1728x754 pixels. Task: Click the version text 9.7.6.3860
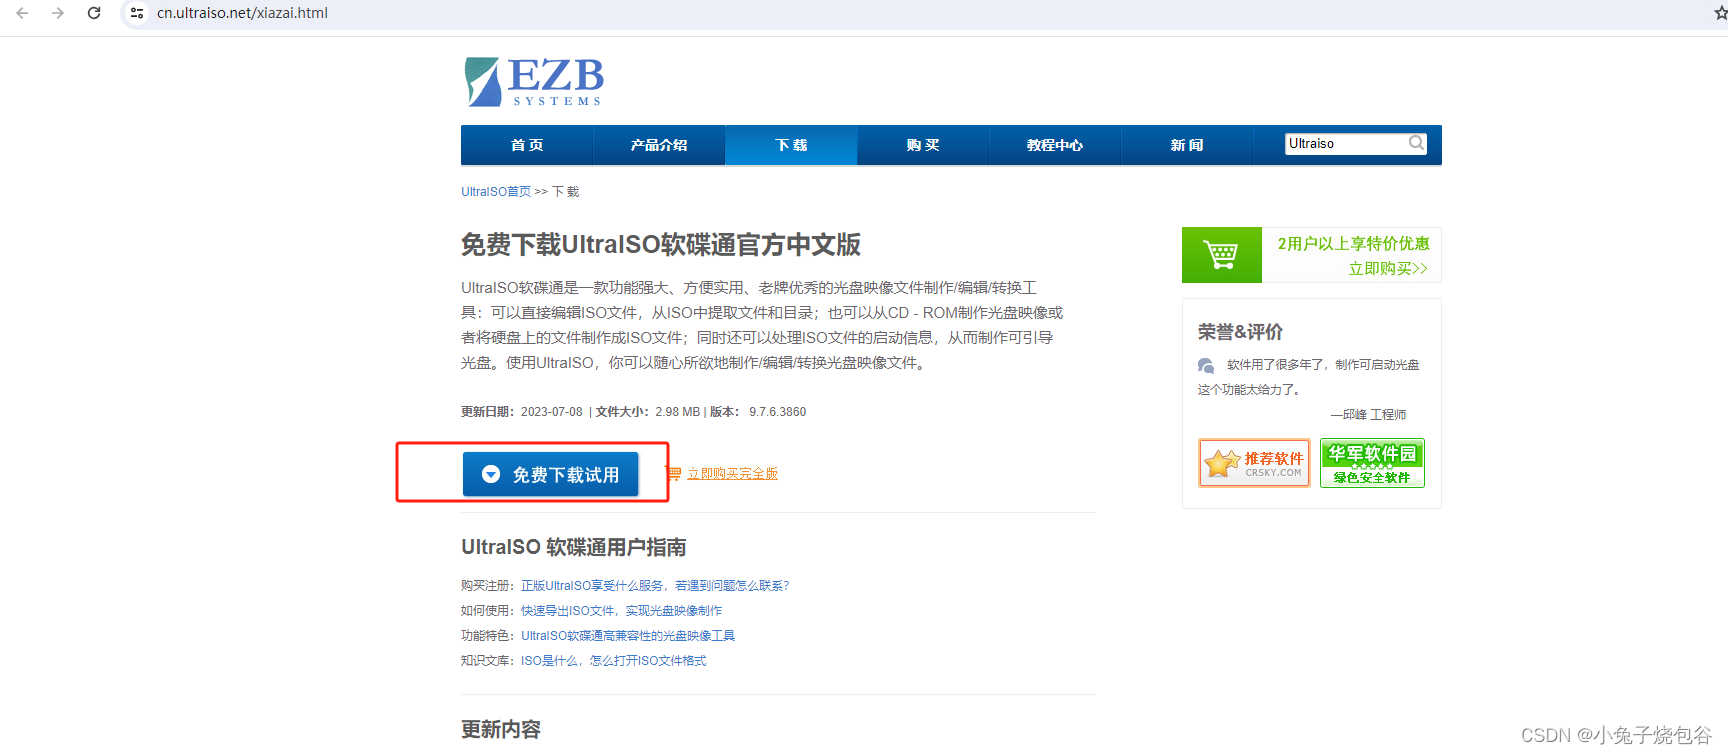click(777, 412)
